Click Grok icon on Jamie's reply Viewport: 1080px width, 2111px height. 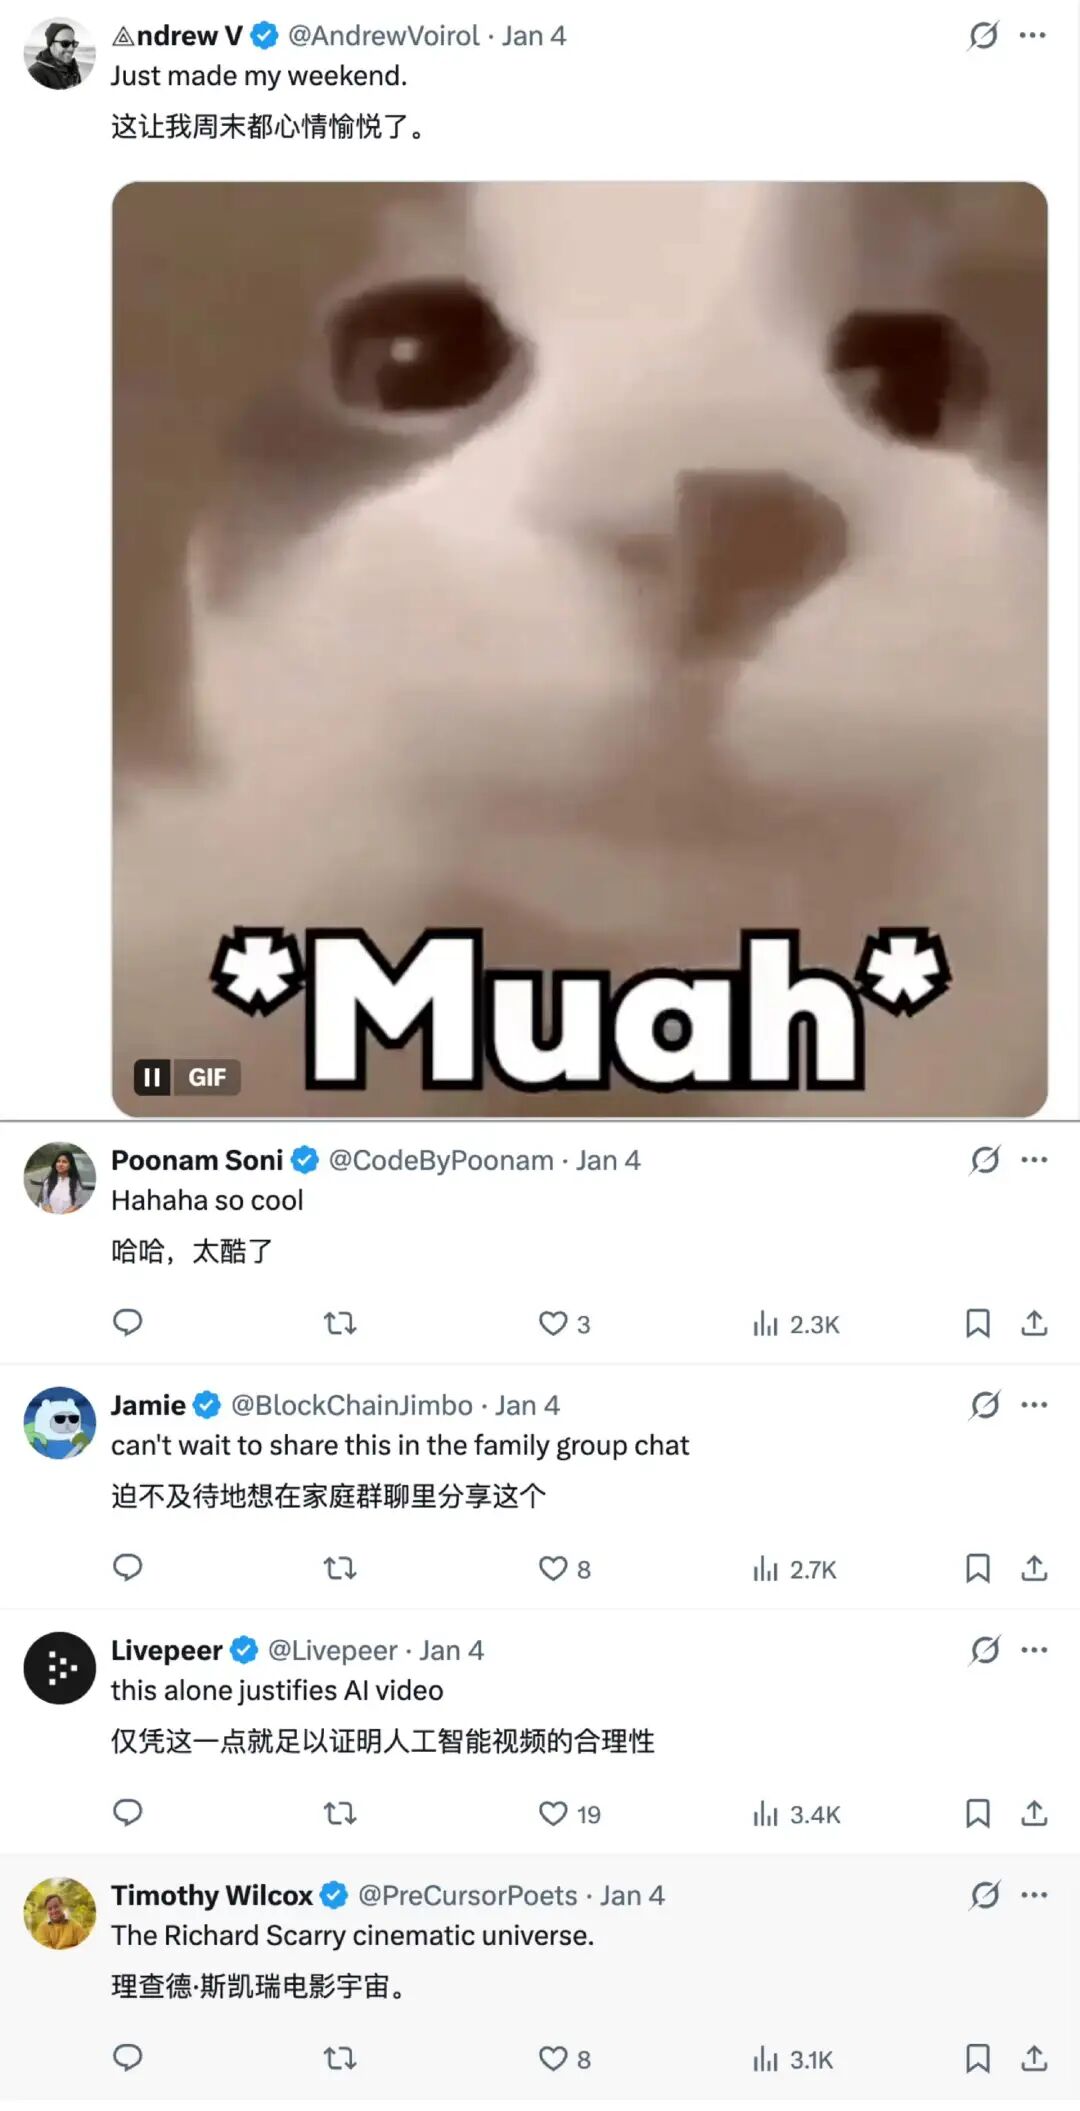coord(985,1405)
